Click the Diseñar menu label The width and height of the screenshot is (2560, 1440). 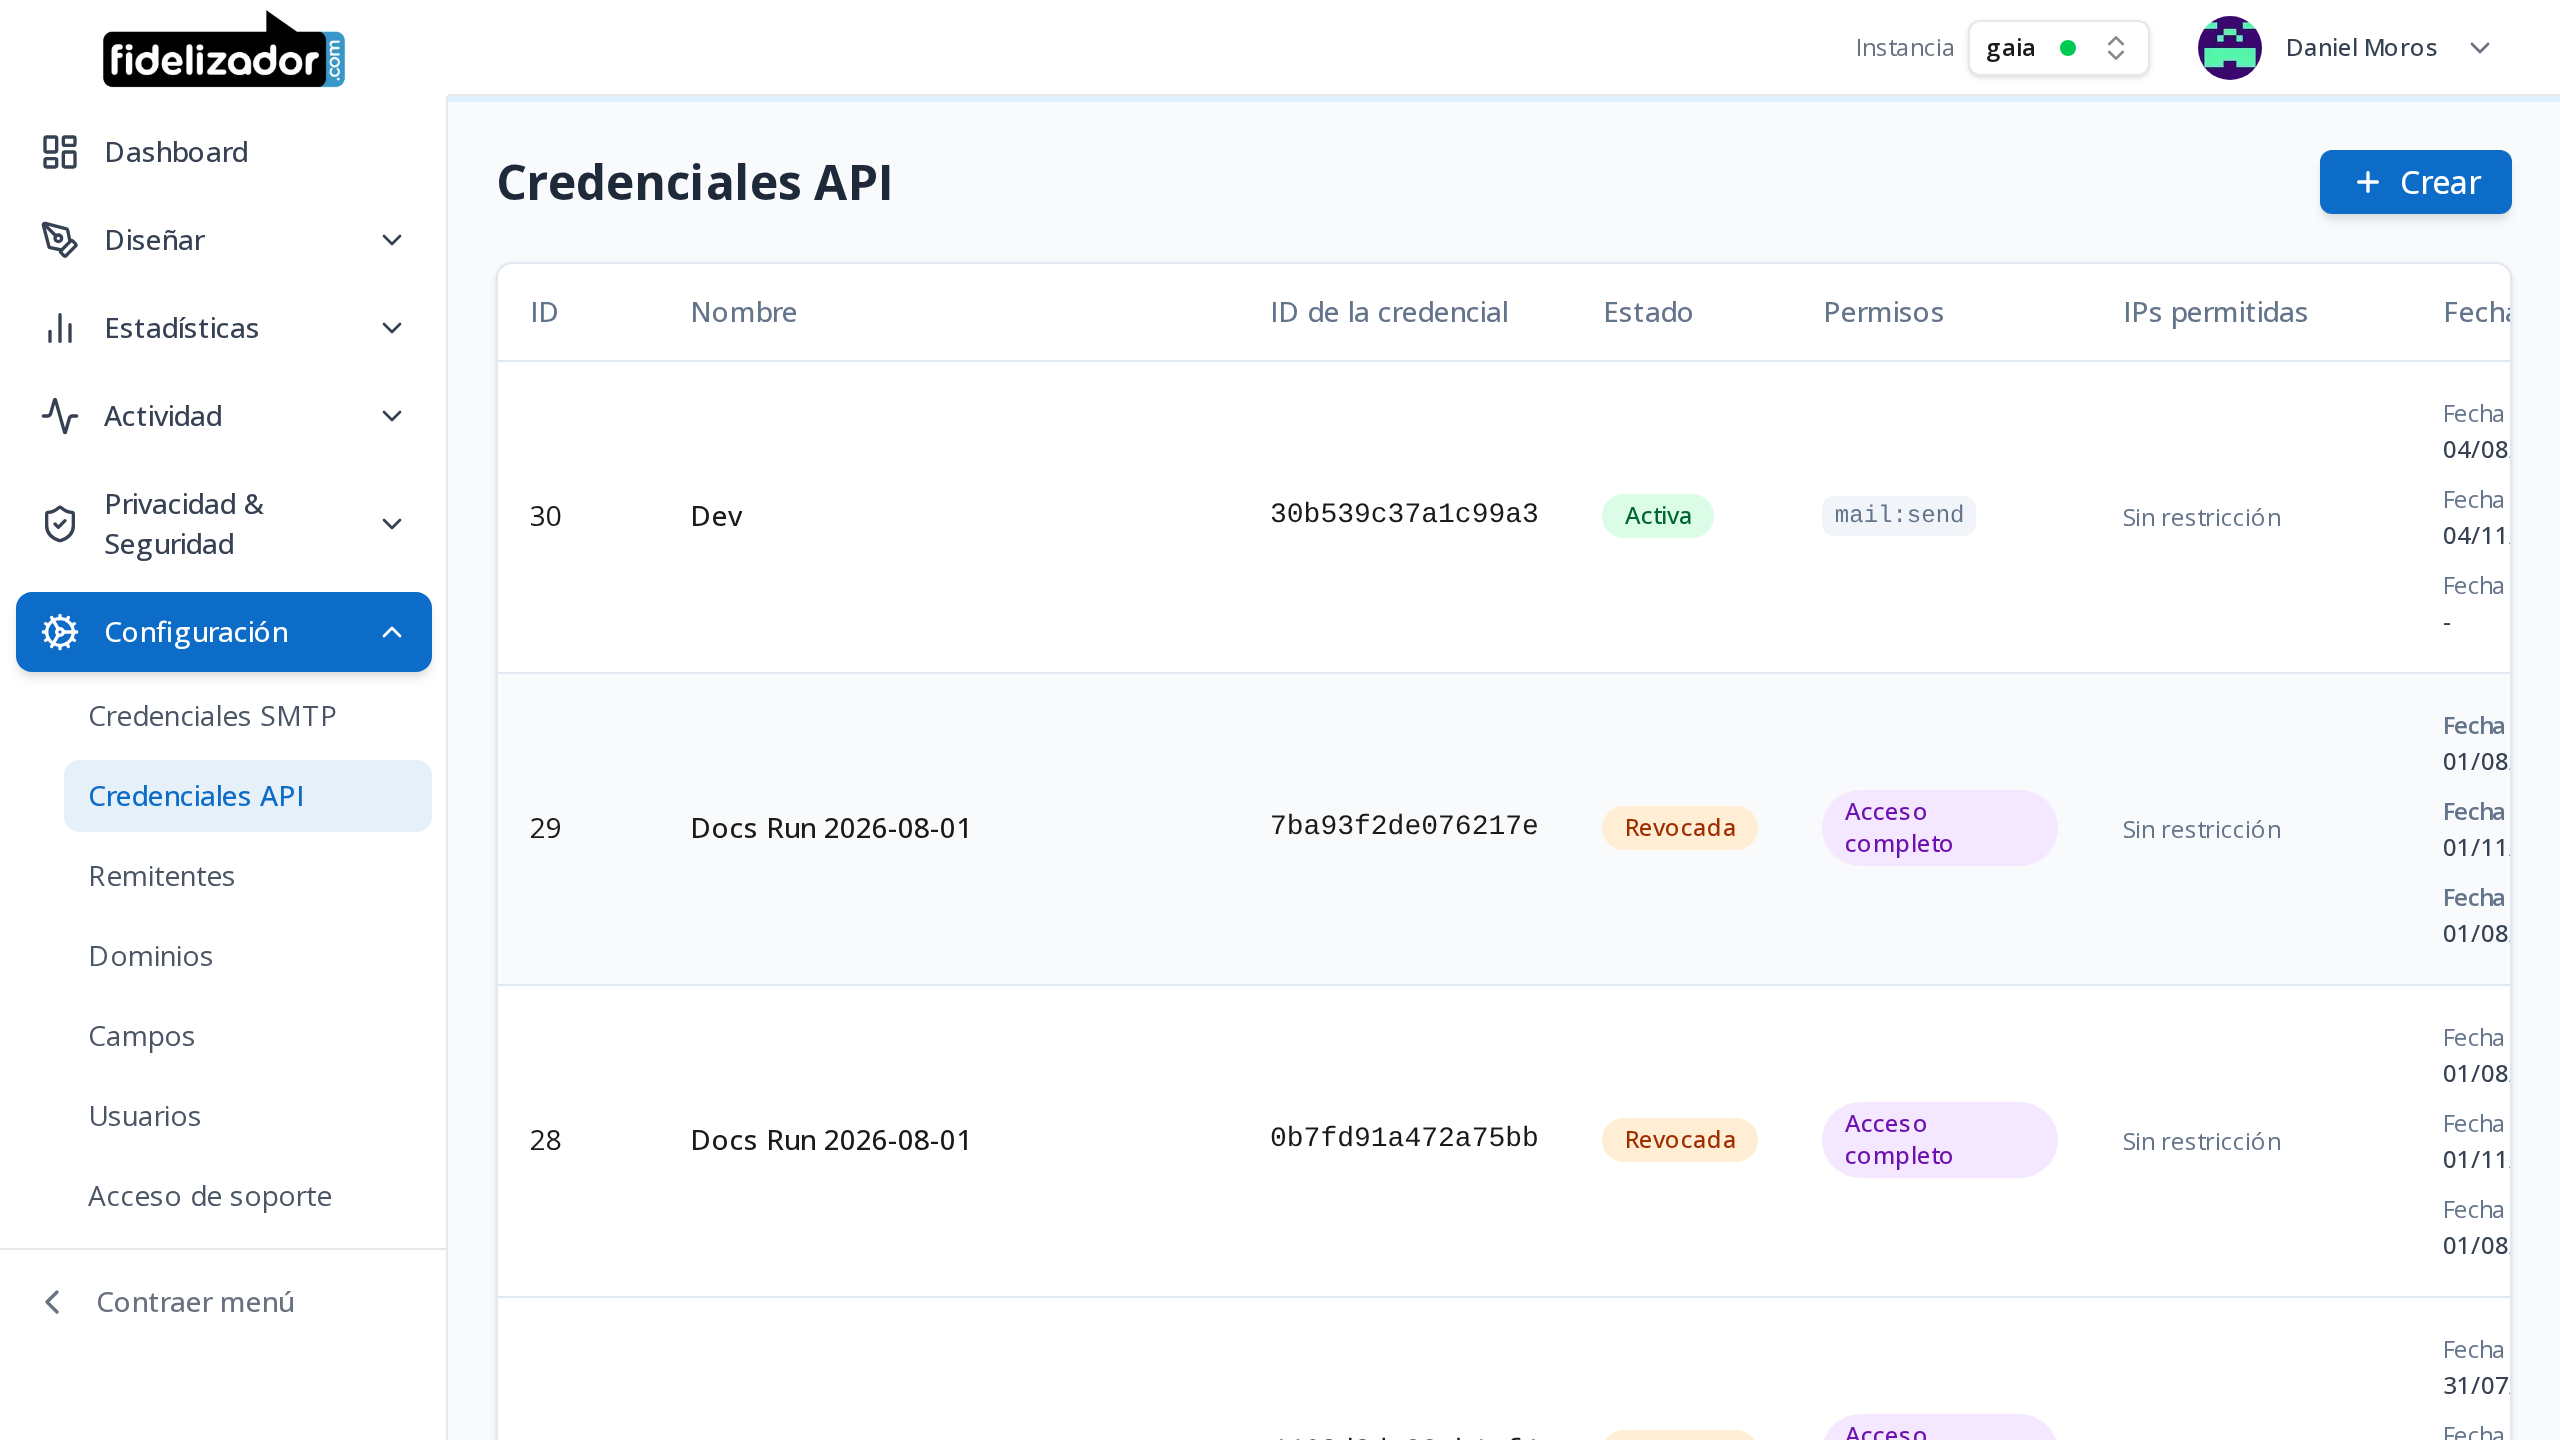[154, 240]
